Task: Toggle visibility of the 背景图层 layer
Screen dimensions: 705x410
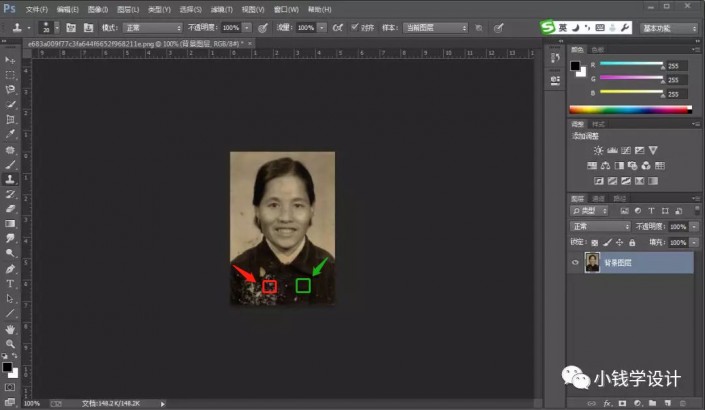Action: (x=575, y=263)
